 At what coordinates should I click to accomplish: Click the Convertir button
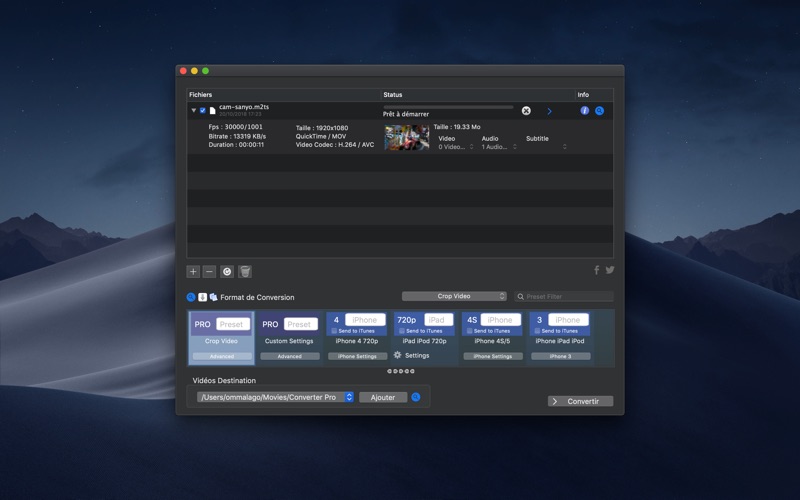point(581,401)
